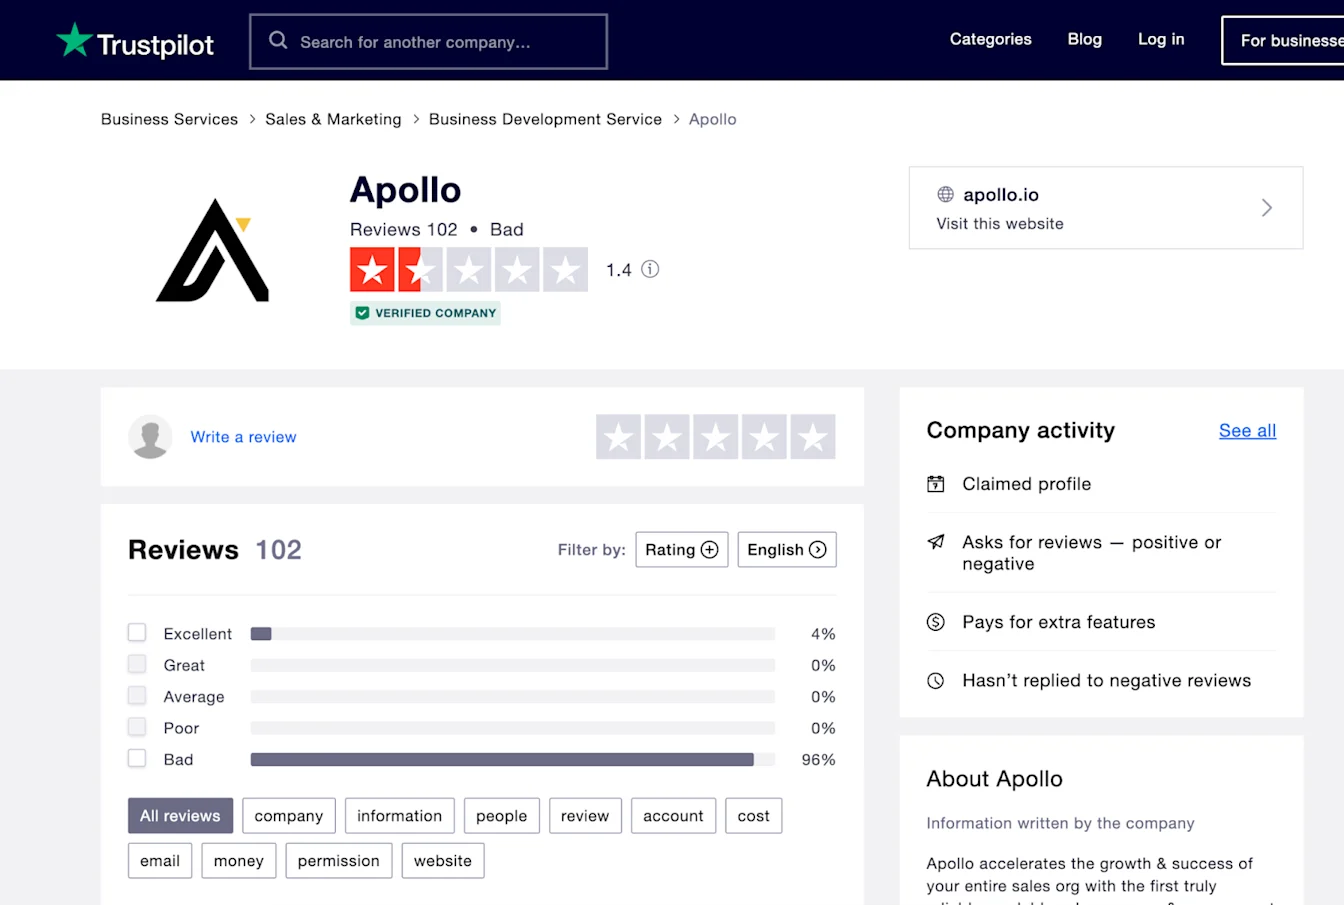Click the Excellent rating 4% bar

click(512, 634)
